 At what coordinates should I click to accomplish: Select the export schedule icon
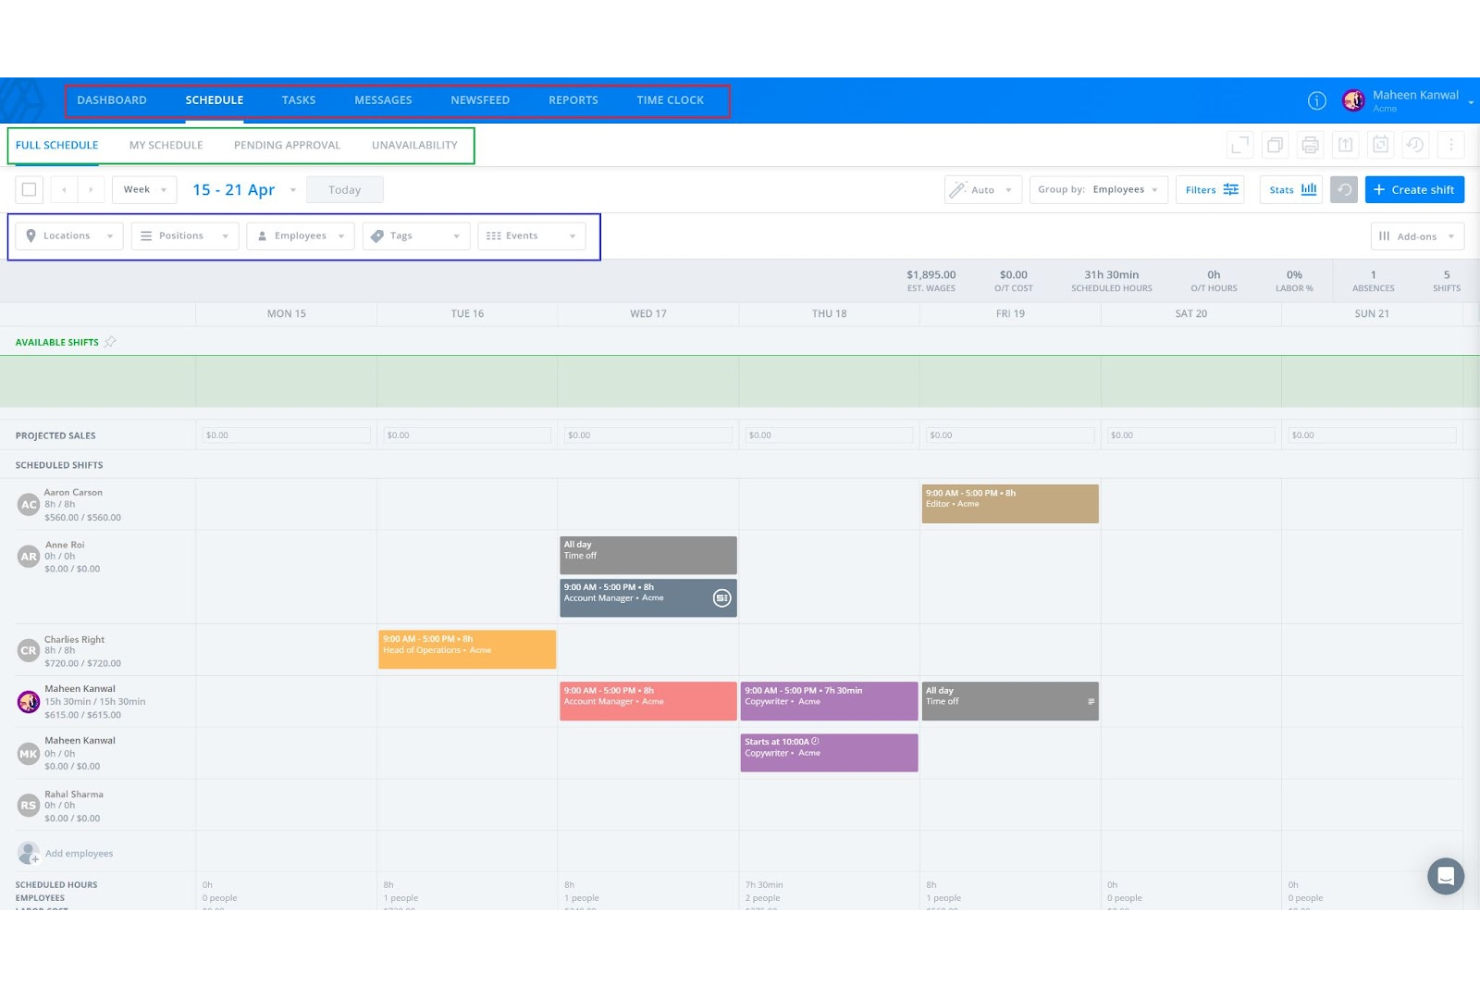tap(1345, 144)
